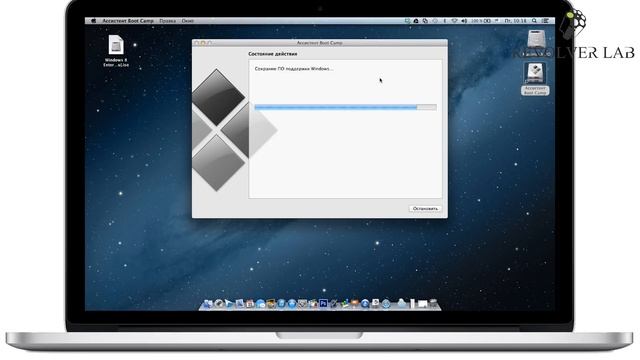This screenshot has width=640, height=360.
Task: Select the Ассистент Boot Camp desktop icon
Action: click(x=535, y=79)
